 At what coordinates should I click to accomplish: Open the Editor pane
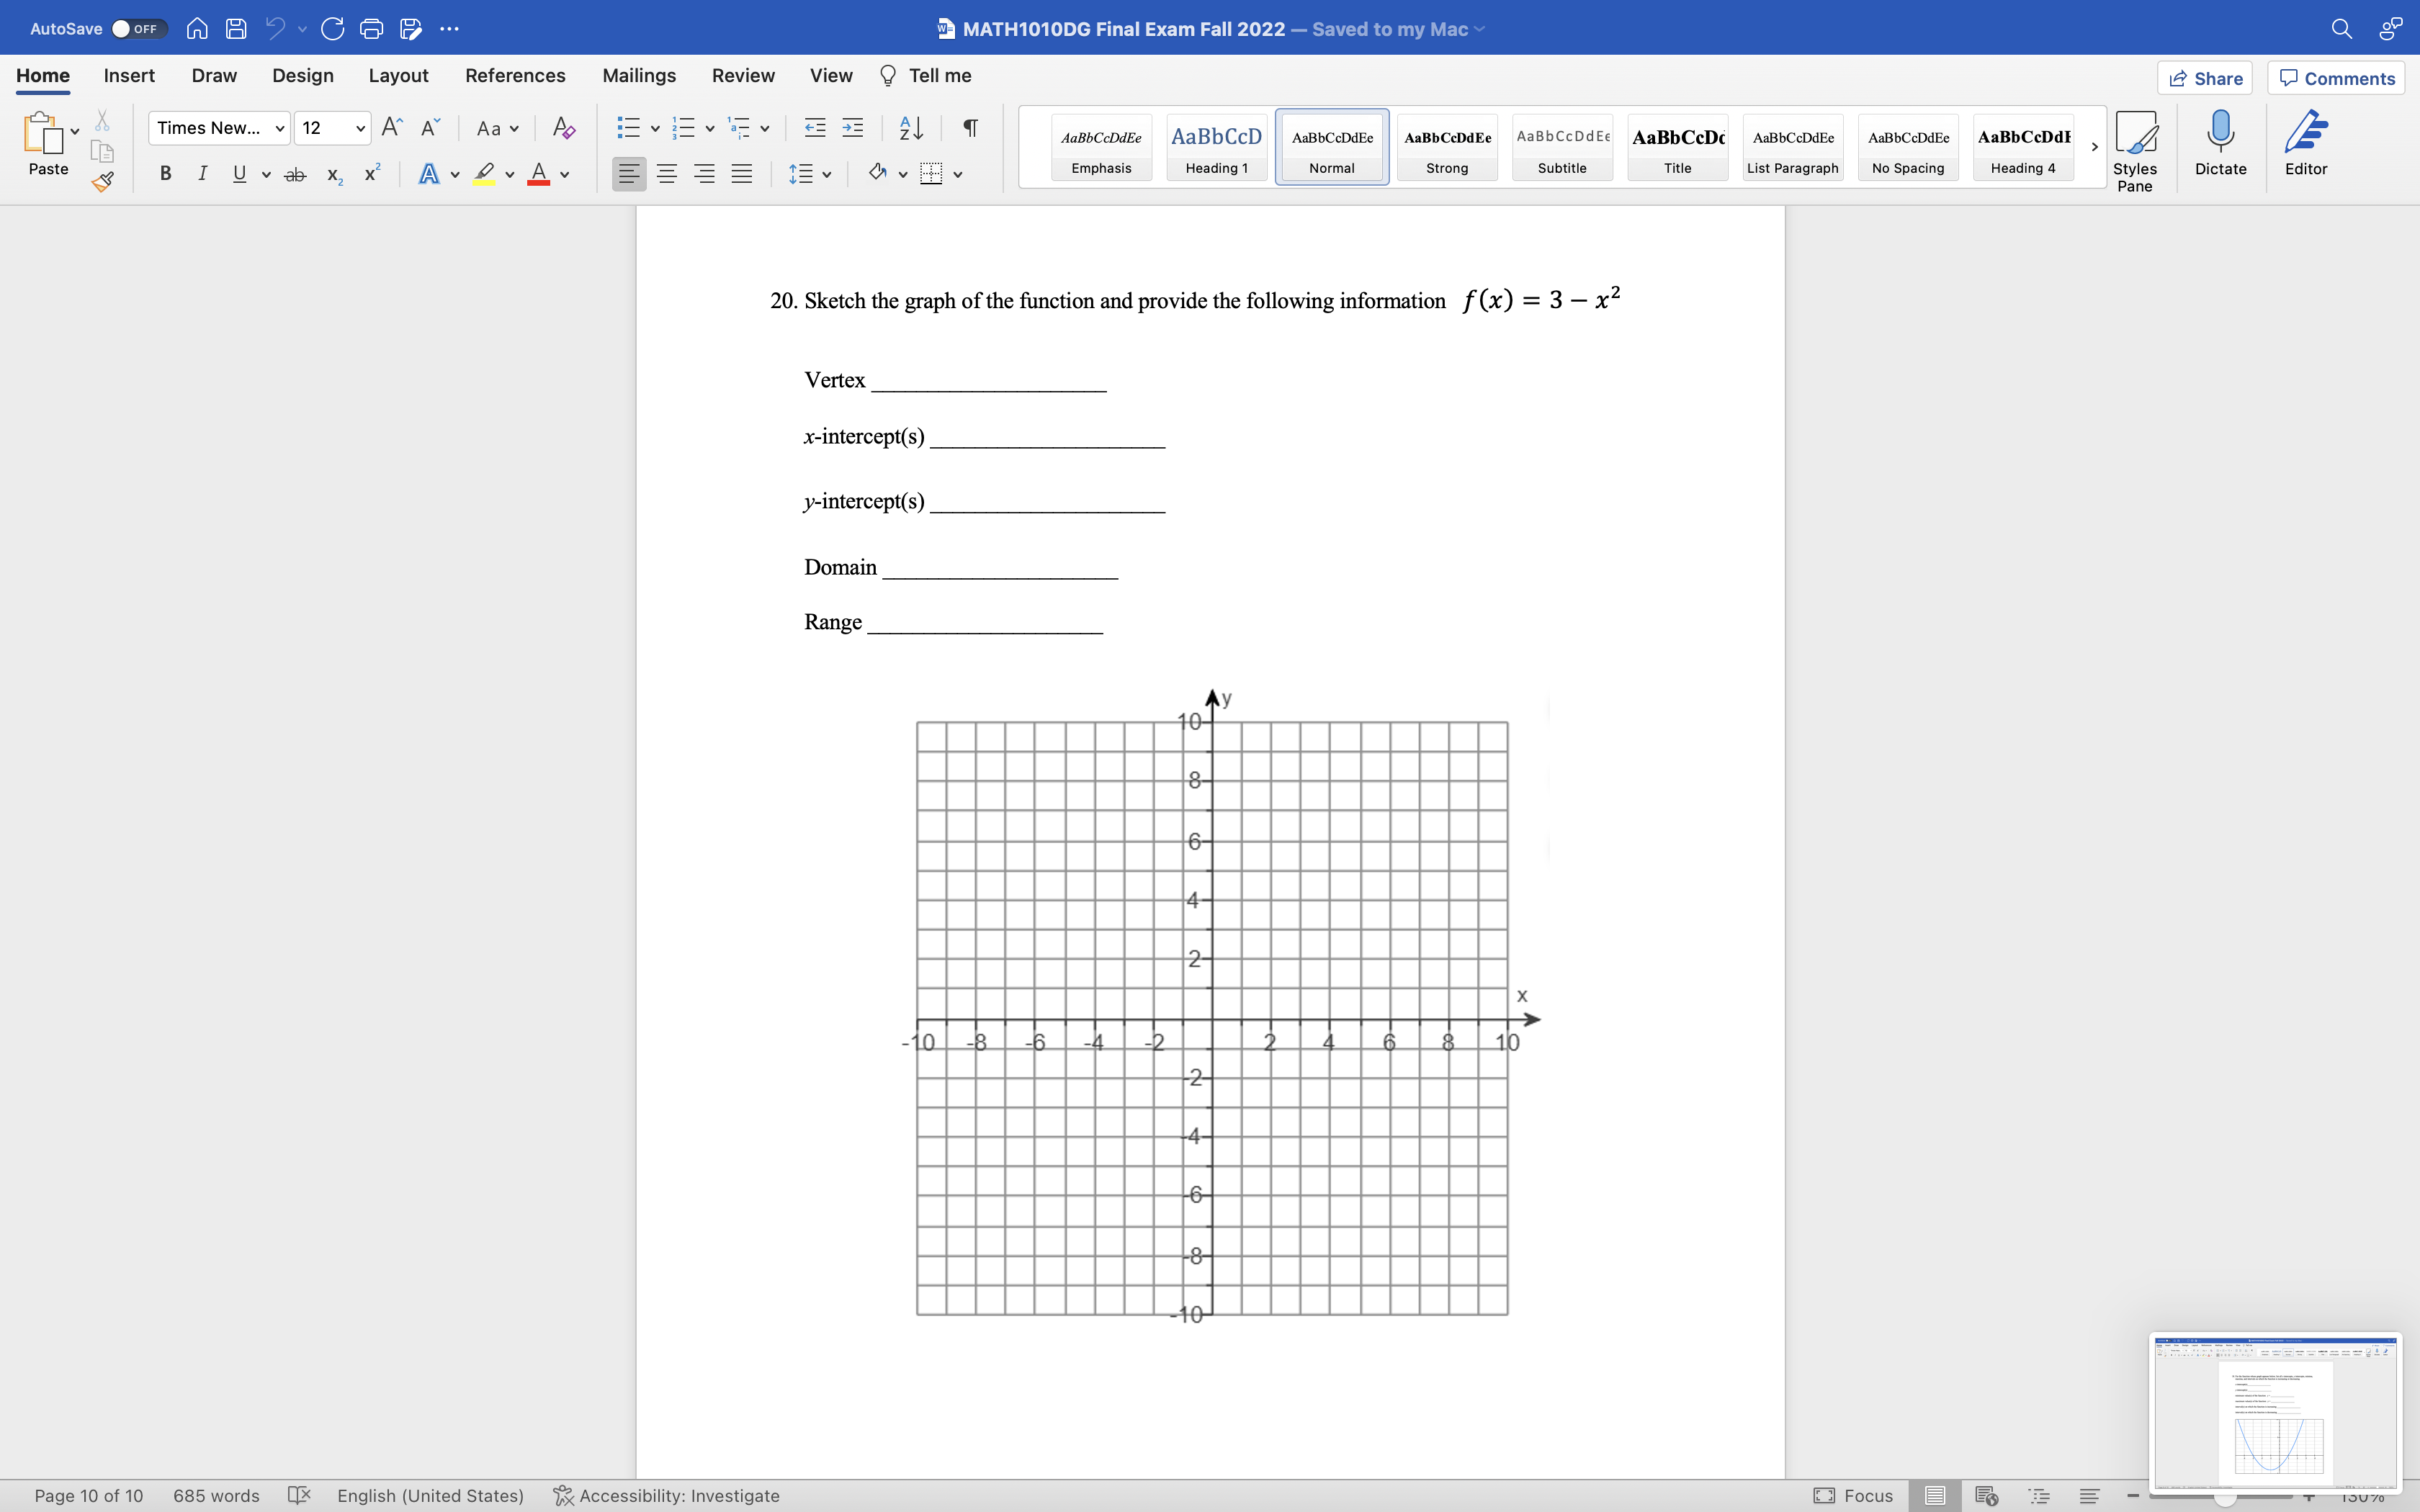point(2305,143)
